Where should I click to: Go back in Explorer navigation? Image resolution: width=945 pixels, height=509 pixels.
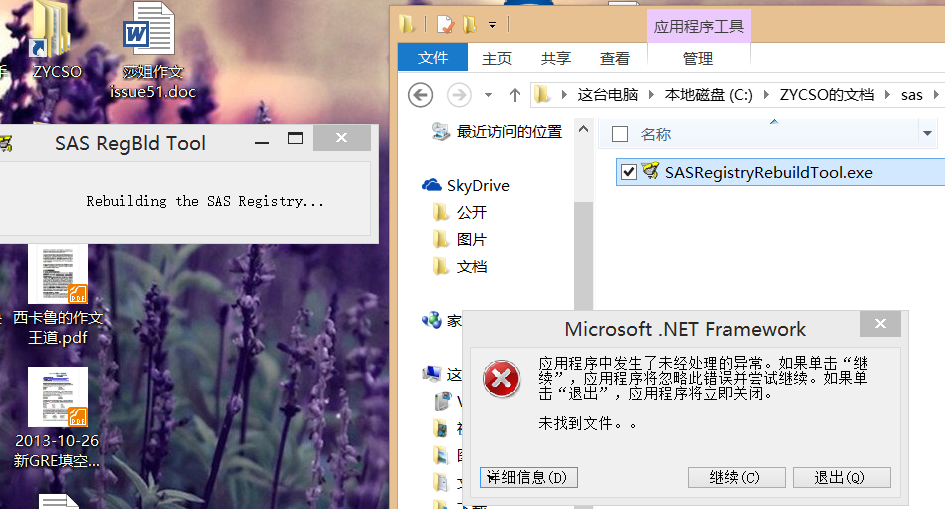(420, 95)
